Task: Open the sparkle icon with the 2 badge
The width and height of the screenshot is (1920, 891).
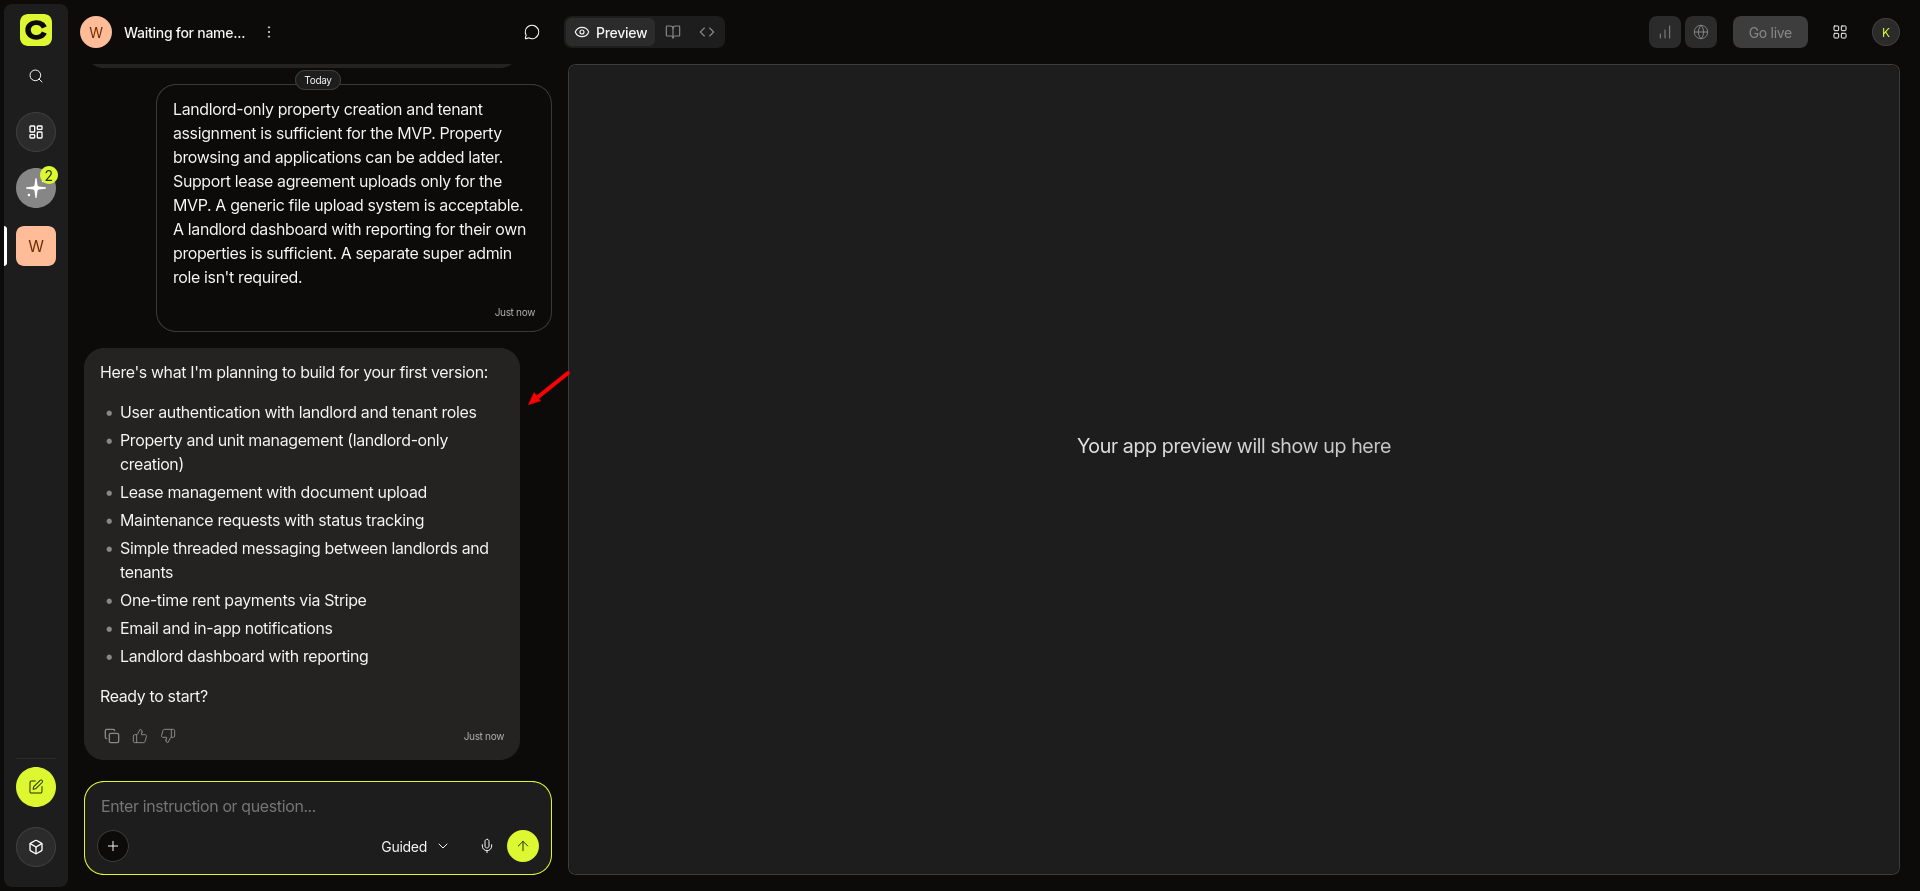Action: (36, 187)
